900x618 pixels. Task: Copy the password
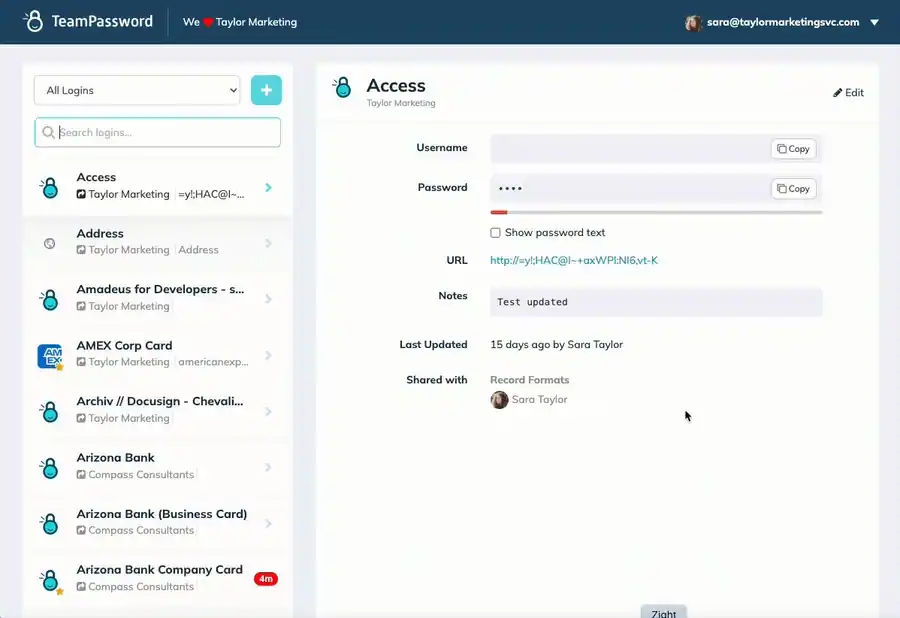[793, 188]
